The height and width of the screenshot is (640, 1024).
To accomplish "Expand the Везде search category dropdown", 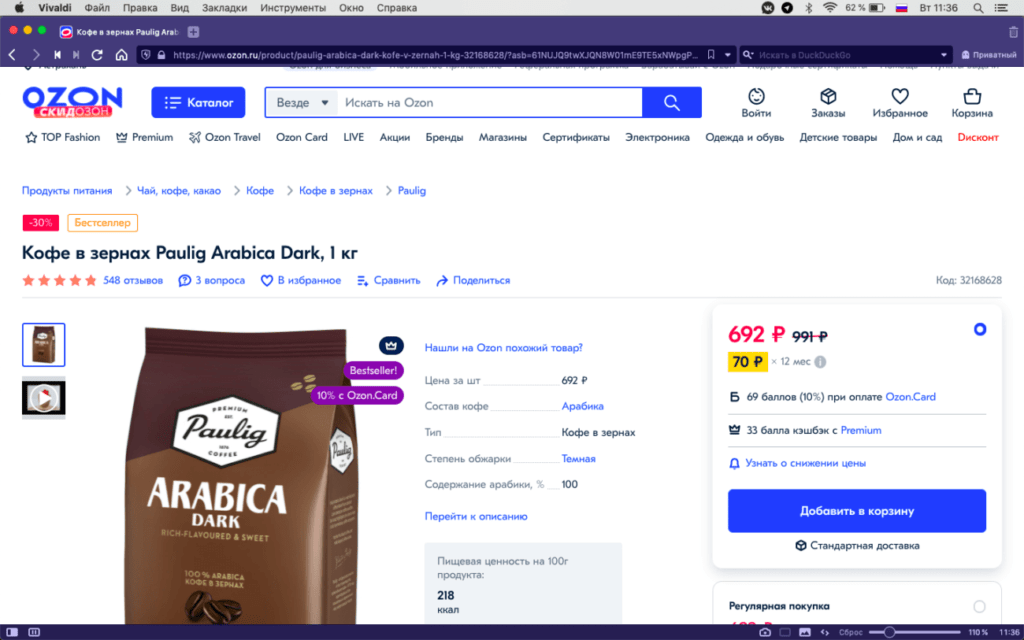I will (x=302, y=103).
